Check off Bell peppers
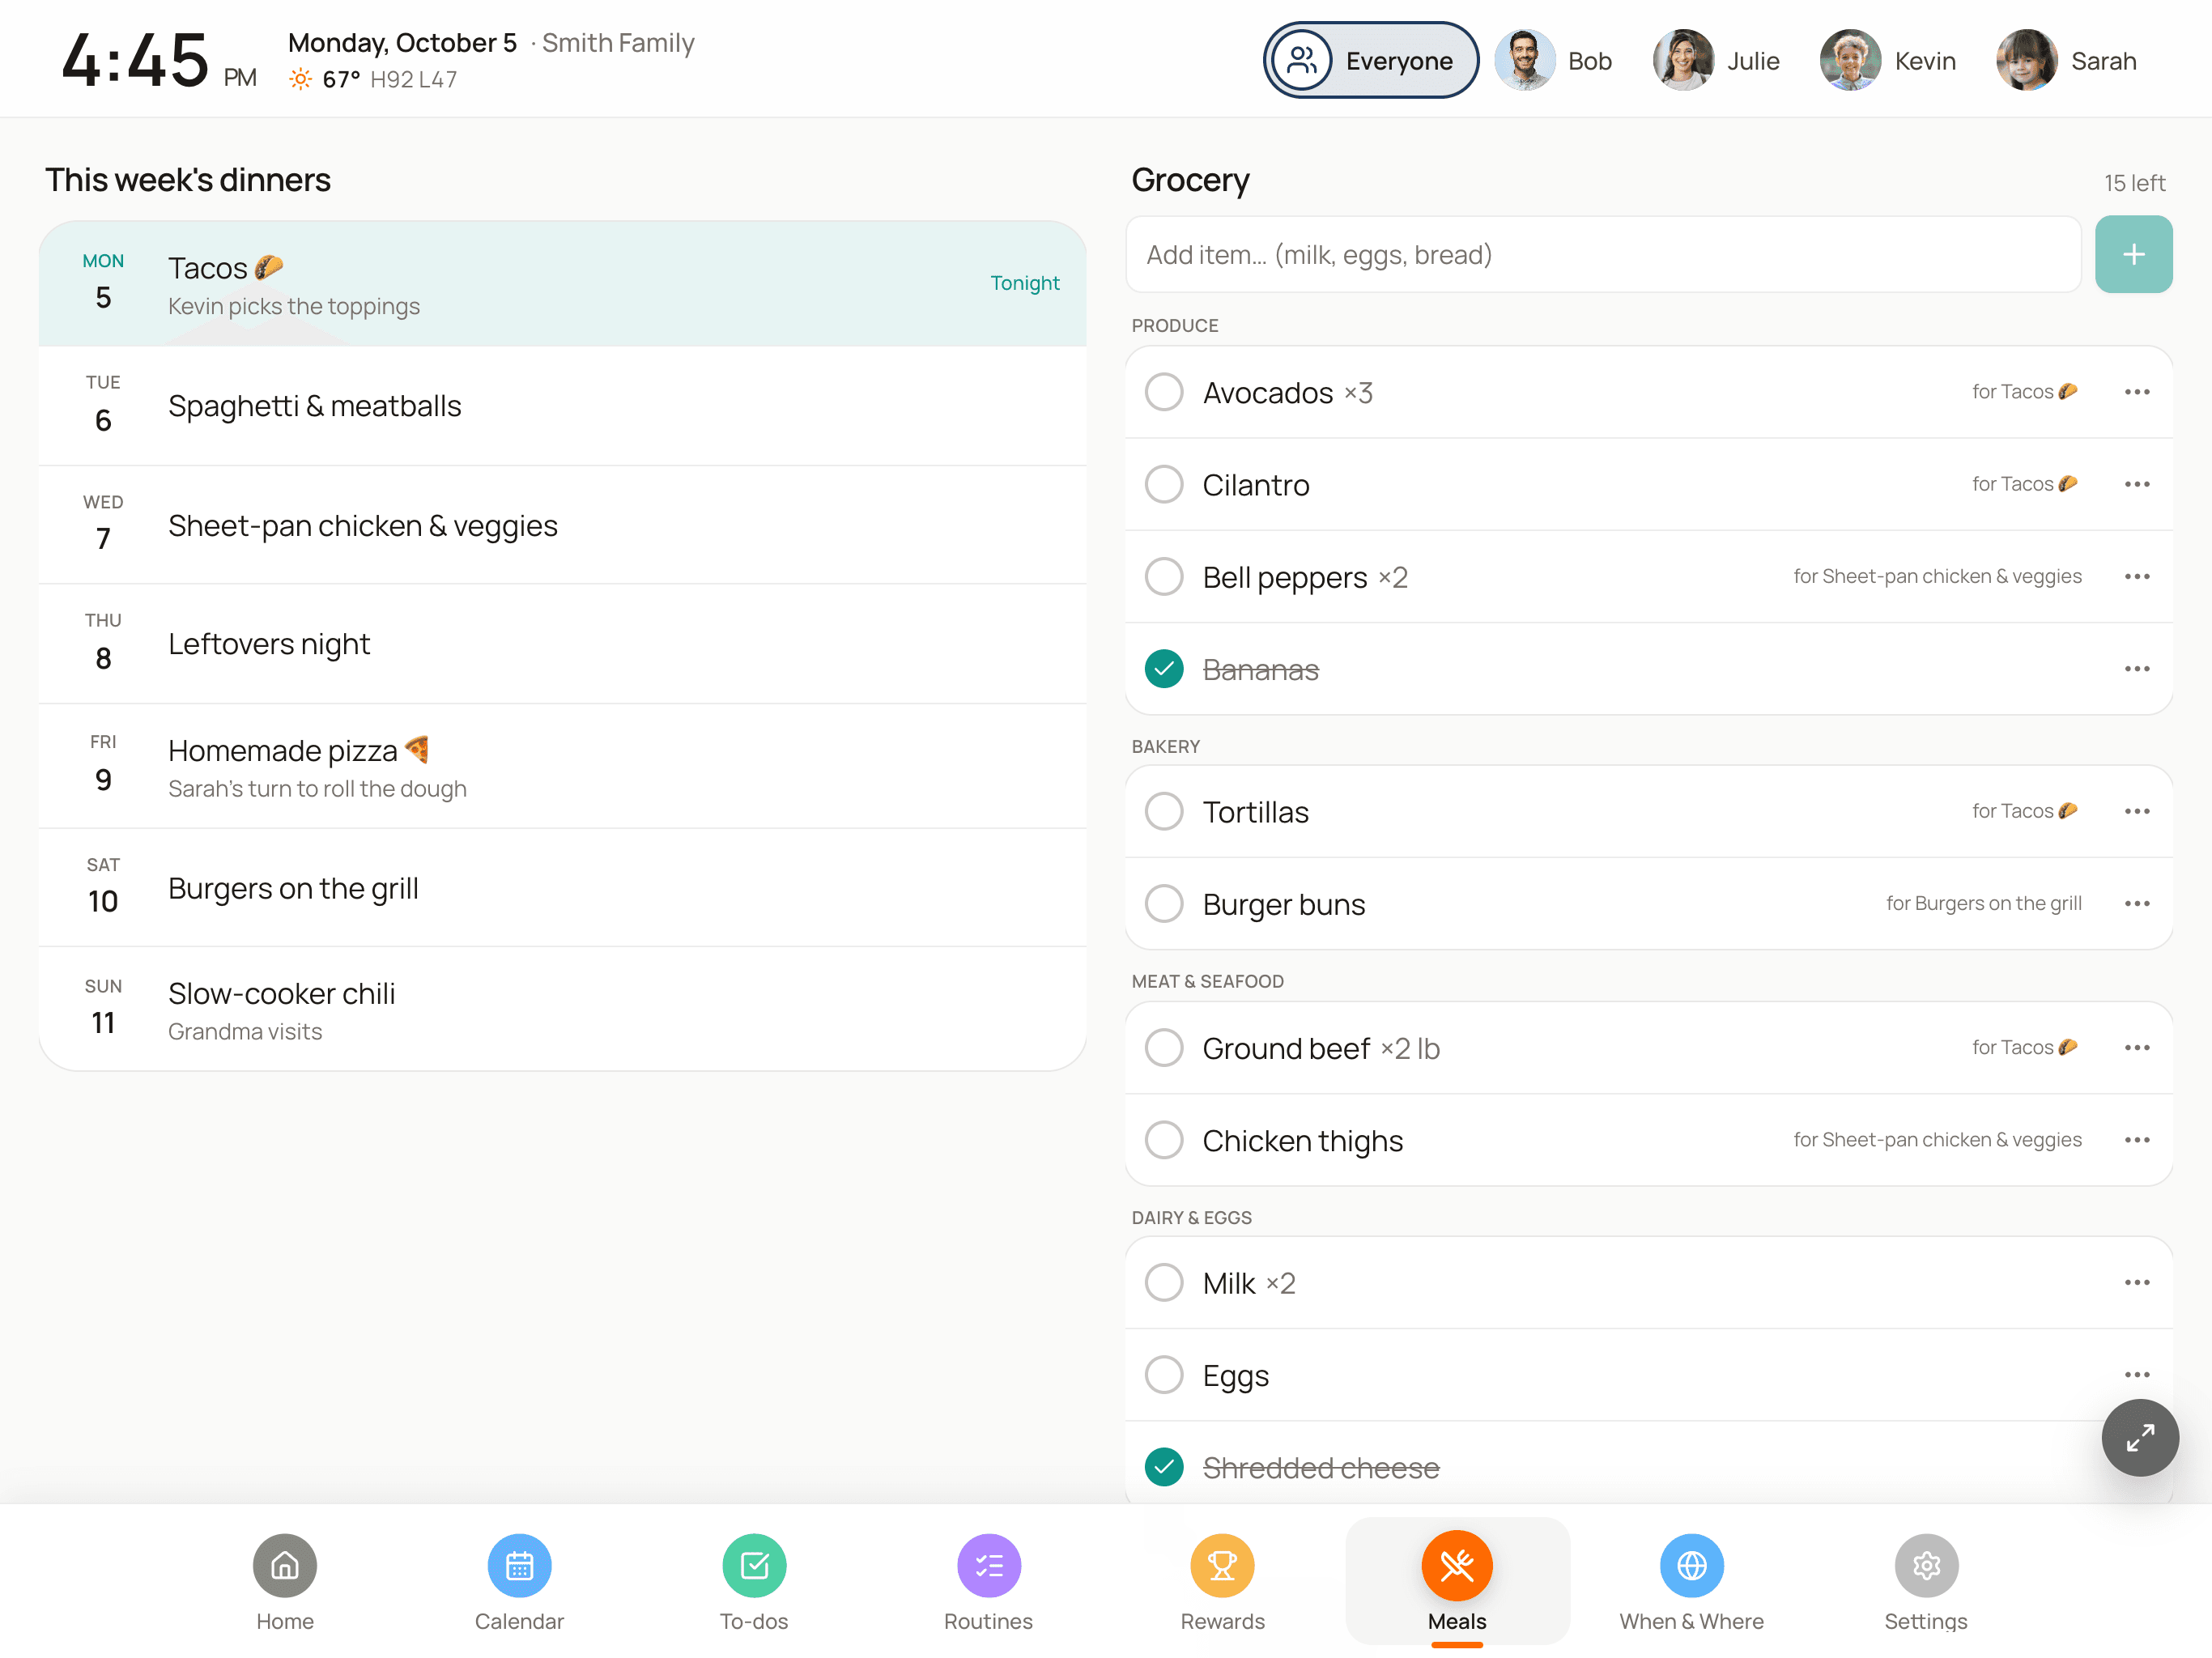2212x1658 pixels. coord(1163,577)
